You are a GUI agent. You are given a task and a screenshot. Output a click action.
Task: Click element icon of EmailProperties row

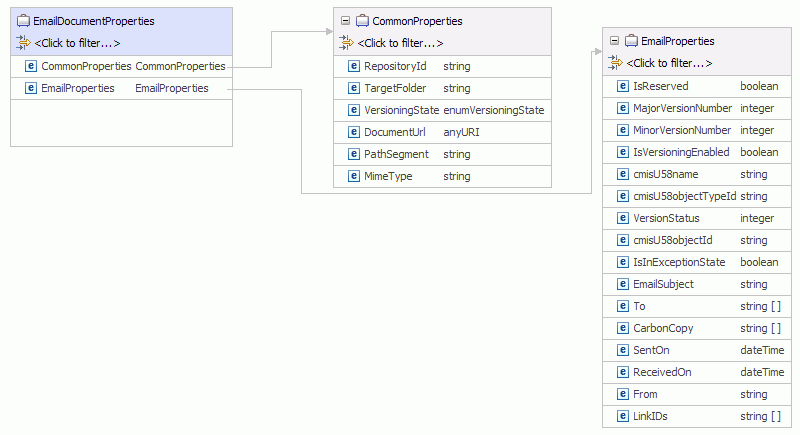coord(31,88)
